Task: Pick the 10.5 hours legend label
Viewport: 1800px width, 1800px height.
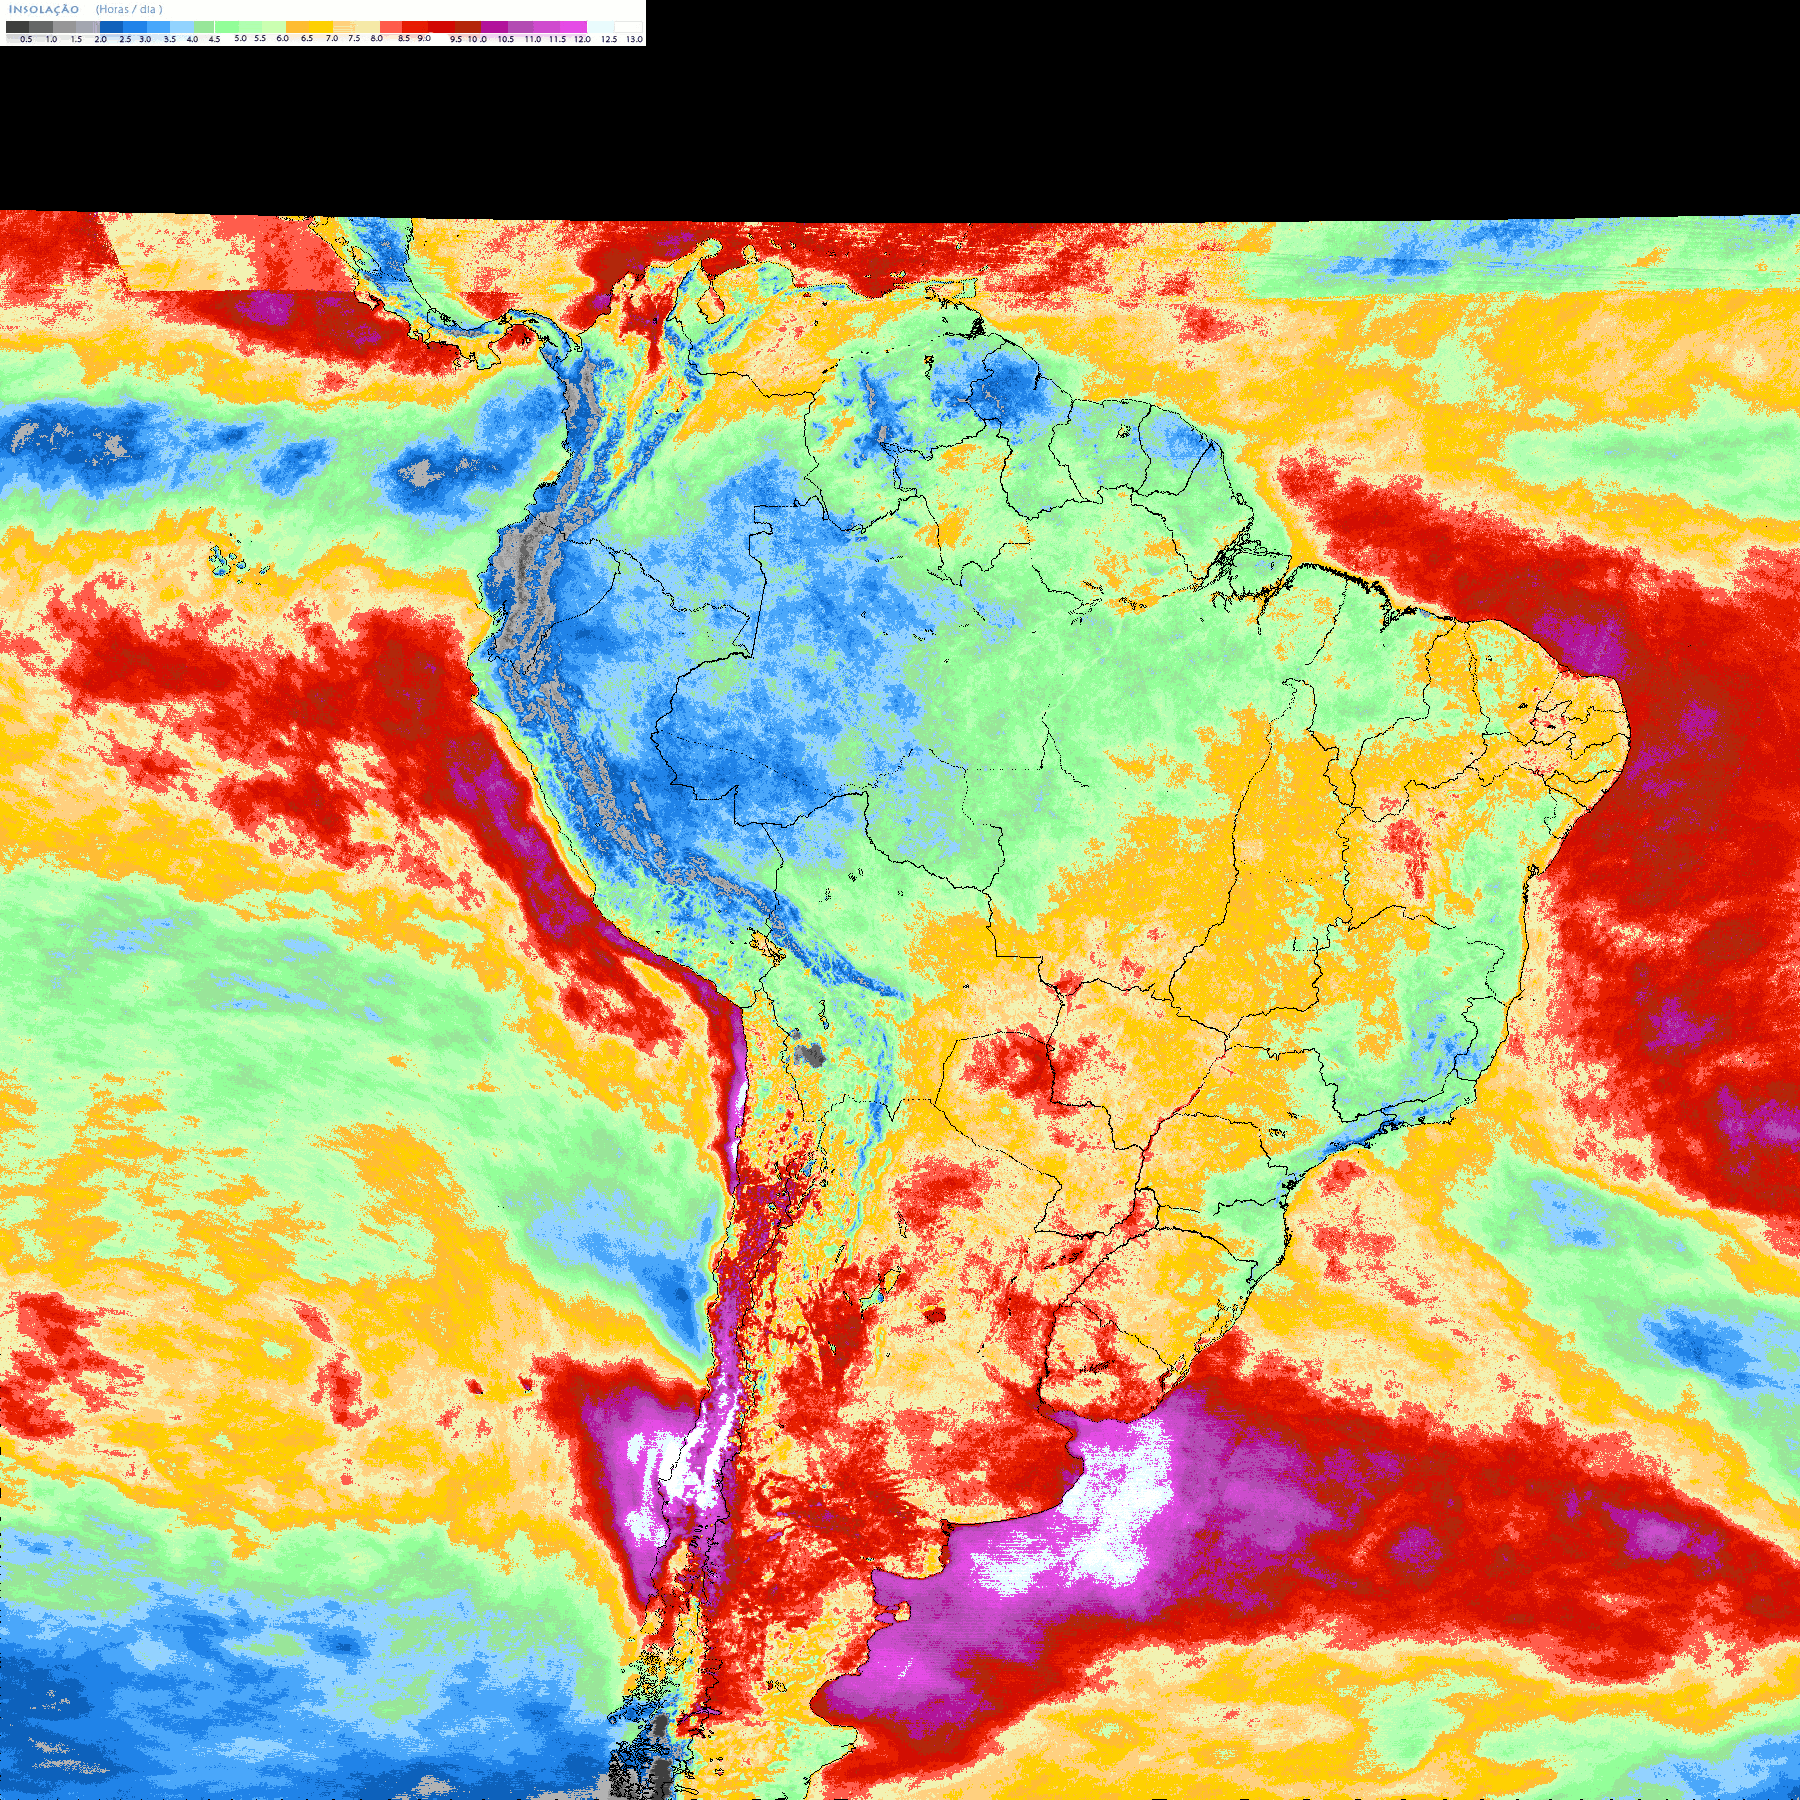Action: point(506,39)
